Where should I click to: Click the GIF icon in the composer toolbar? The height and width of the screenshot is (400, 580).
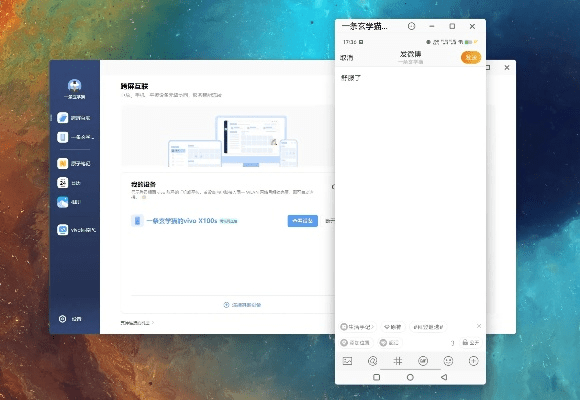[423, 361]
